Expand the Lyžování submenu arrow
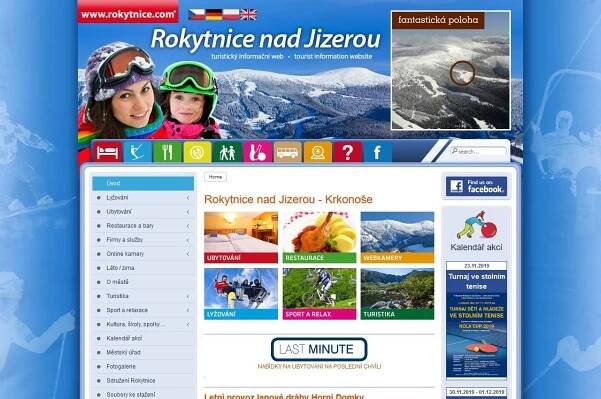601x399 pixels. tap(188, 198)
